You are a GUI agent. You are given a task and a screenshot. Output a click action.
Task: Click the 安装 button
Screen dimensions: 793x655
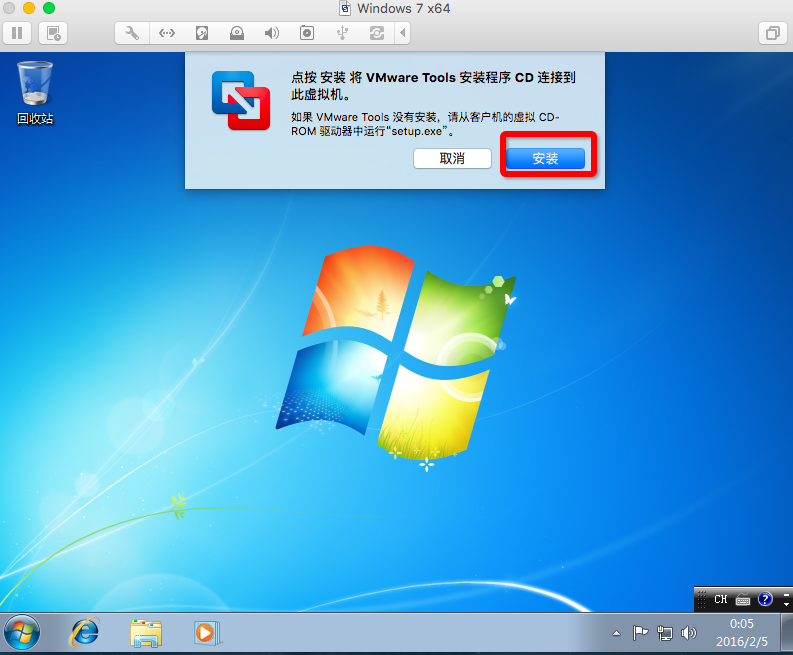click(x=545, y=158)
